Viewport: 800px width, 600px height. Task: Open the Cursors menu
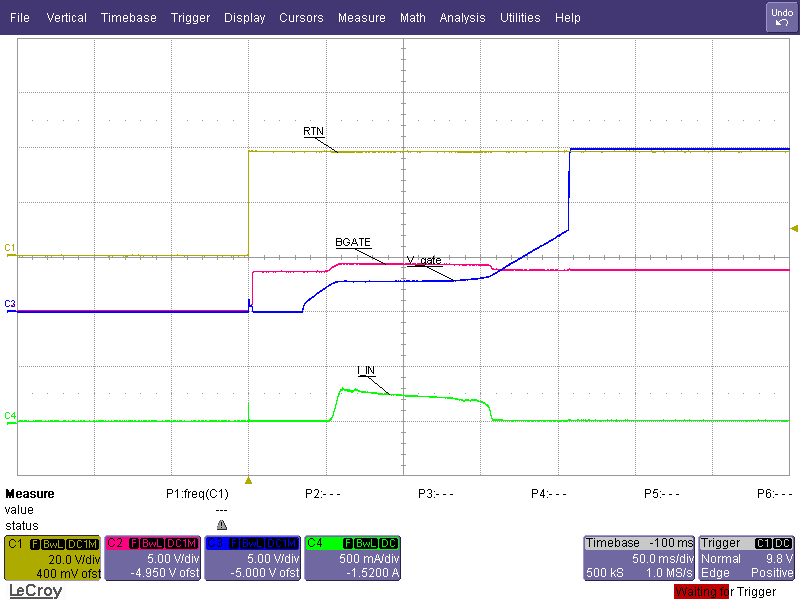click(x=301, y=18)
